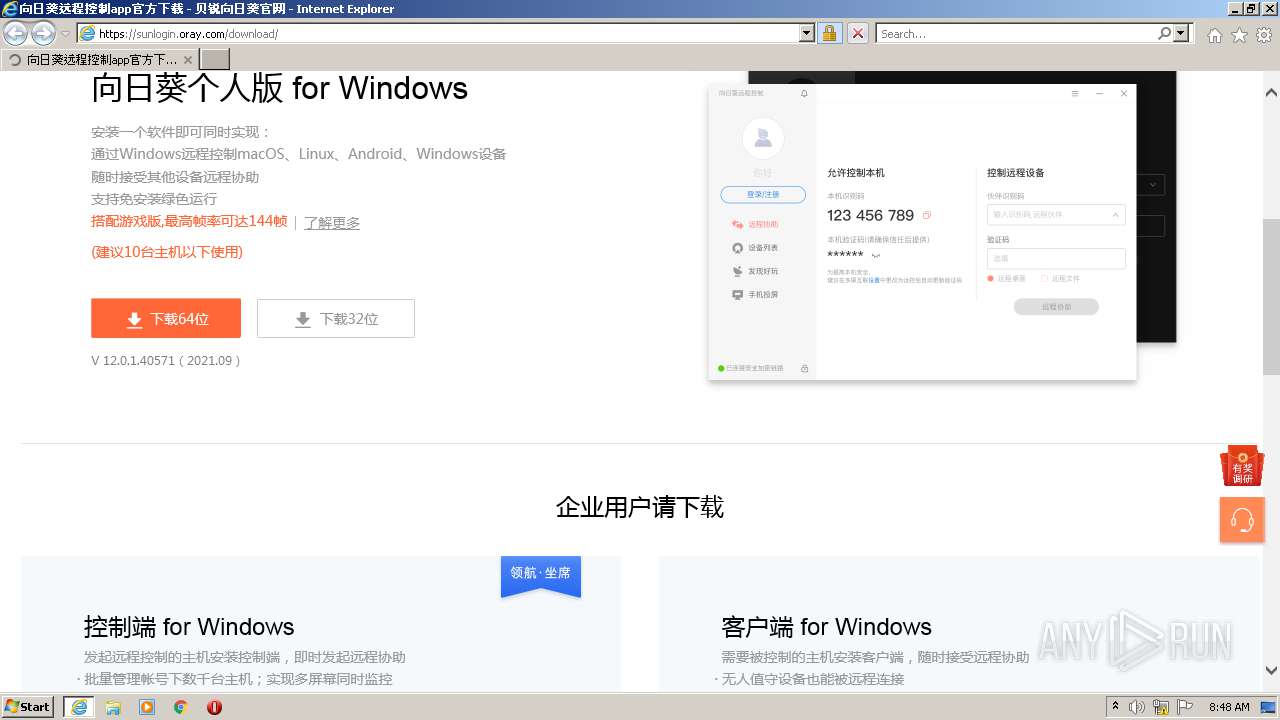Select the 向日葵远程控制app官方下载 browser tab
Viewport: 1280px width, 720px height.
(x=100, y=60)
